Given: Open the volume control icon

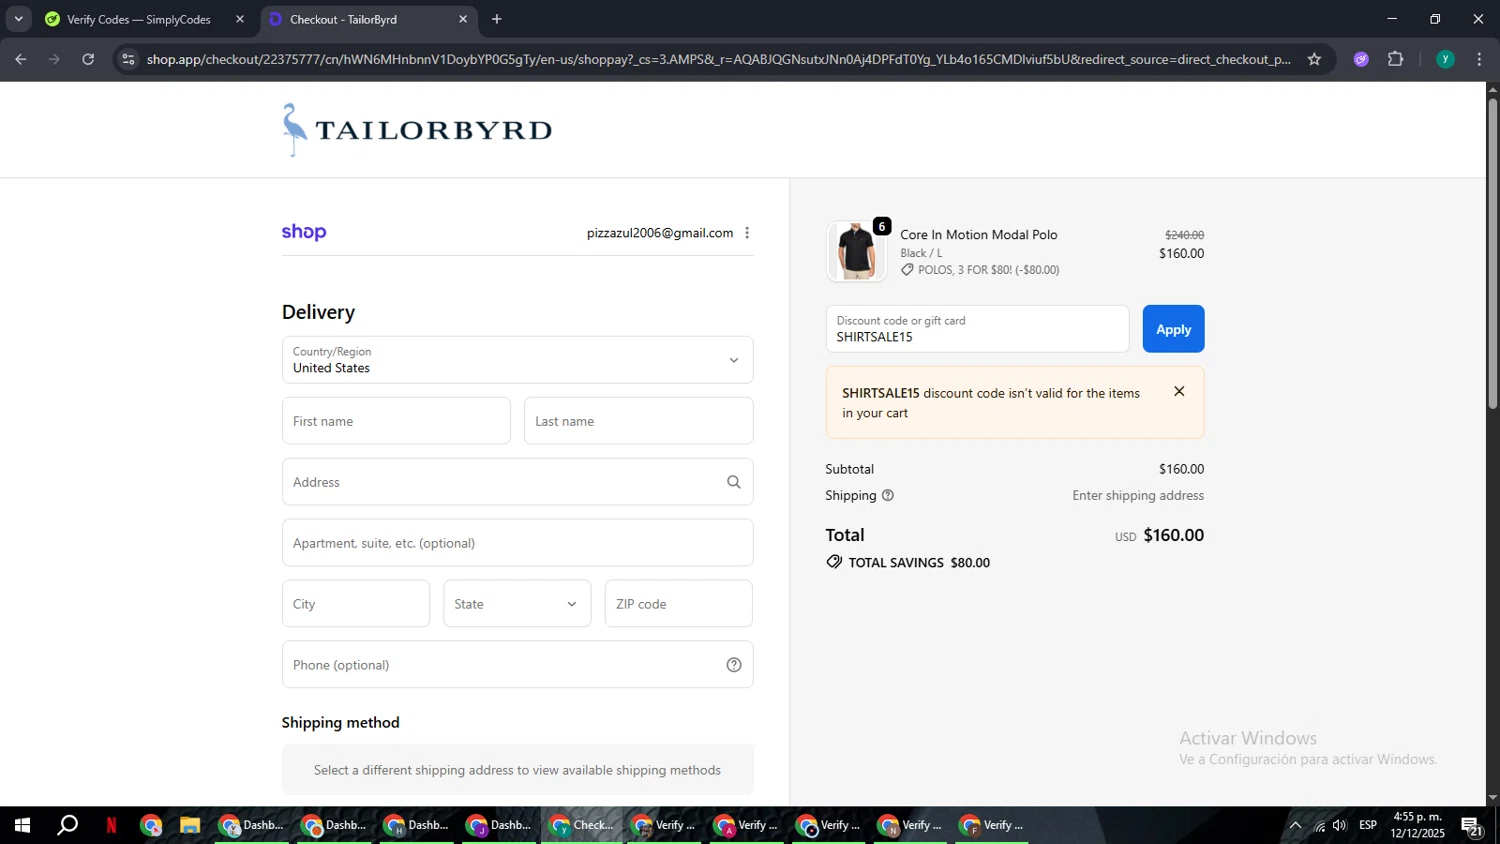Looking at the screenshot, I should pos(1340,825).
